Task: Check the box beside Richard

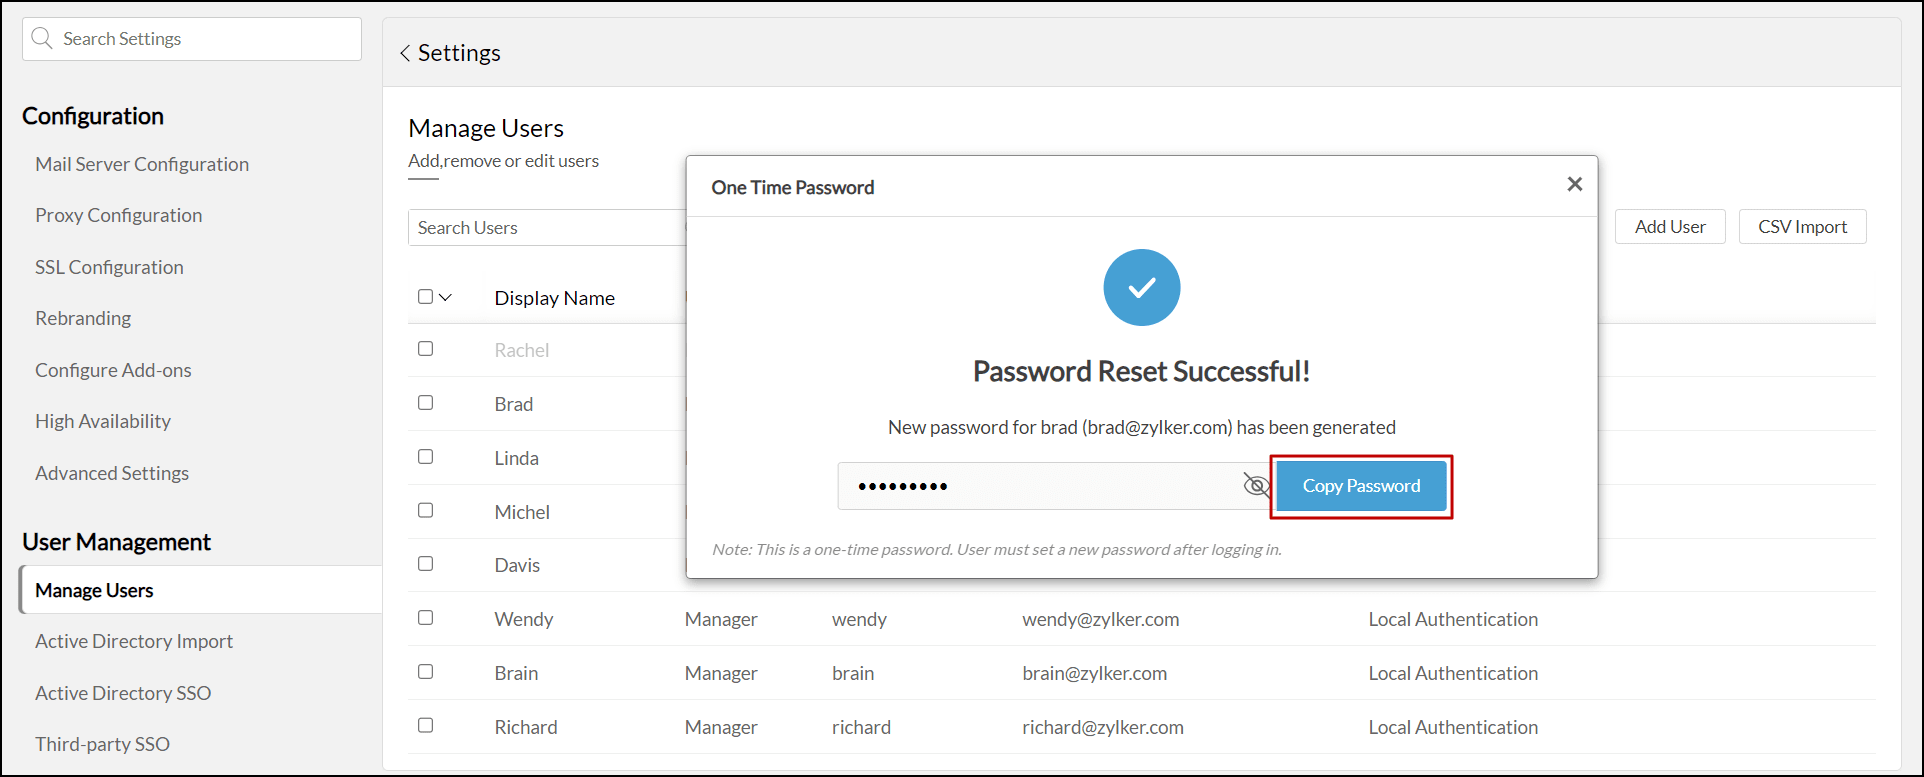Action: [426, 726]
